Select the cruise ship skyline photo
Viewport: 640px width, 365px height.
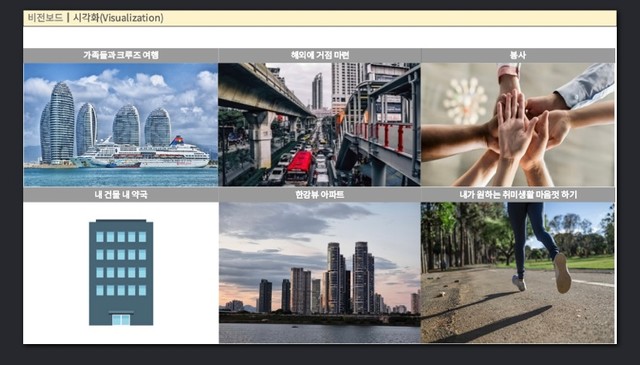point(121,125)
